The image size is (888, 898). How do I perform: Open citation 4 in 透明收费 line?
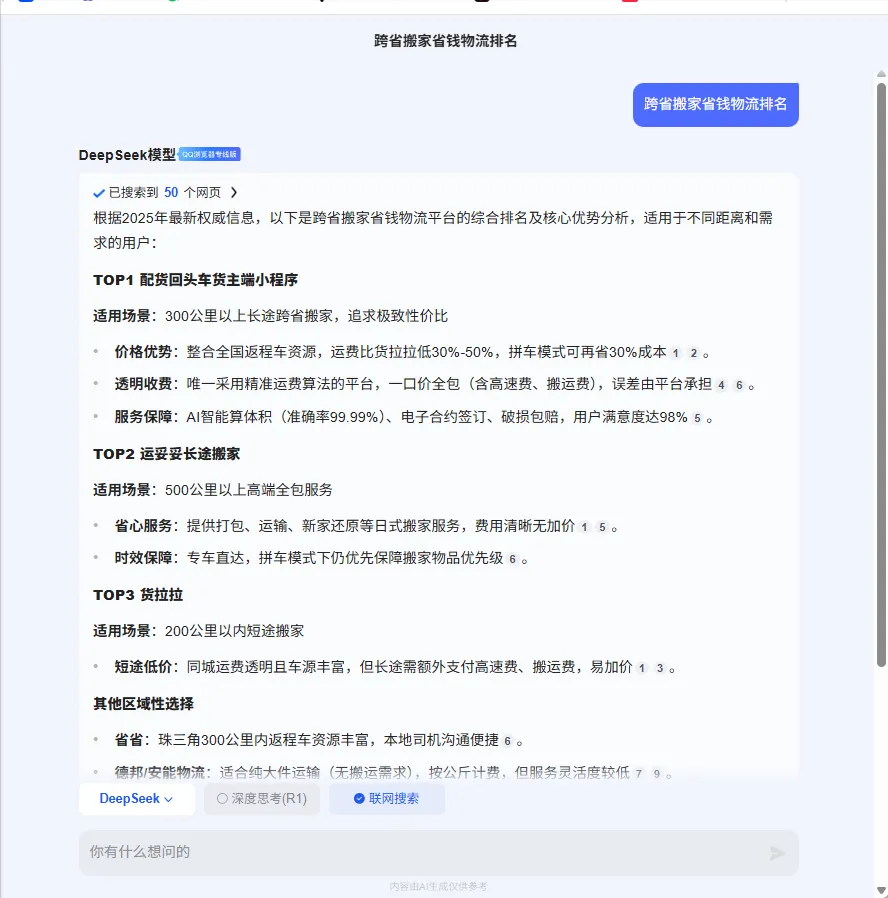pyautogui.click(x=721, y=385)
